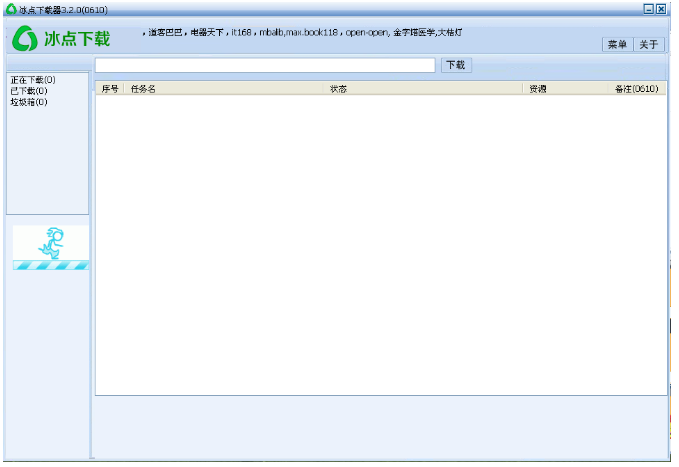
Task: Click the title bar app icon
Action: click(x=11, y=9)
